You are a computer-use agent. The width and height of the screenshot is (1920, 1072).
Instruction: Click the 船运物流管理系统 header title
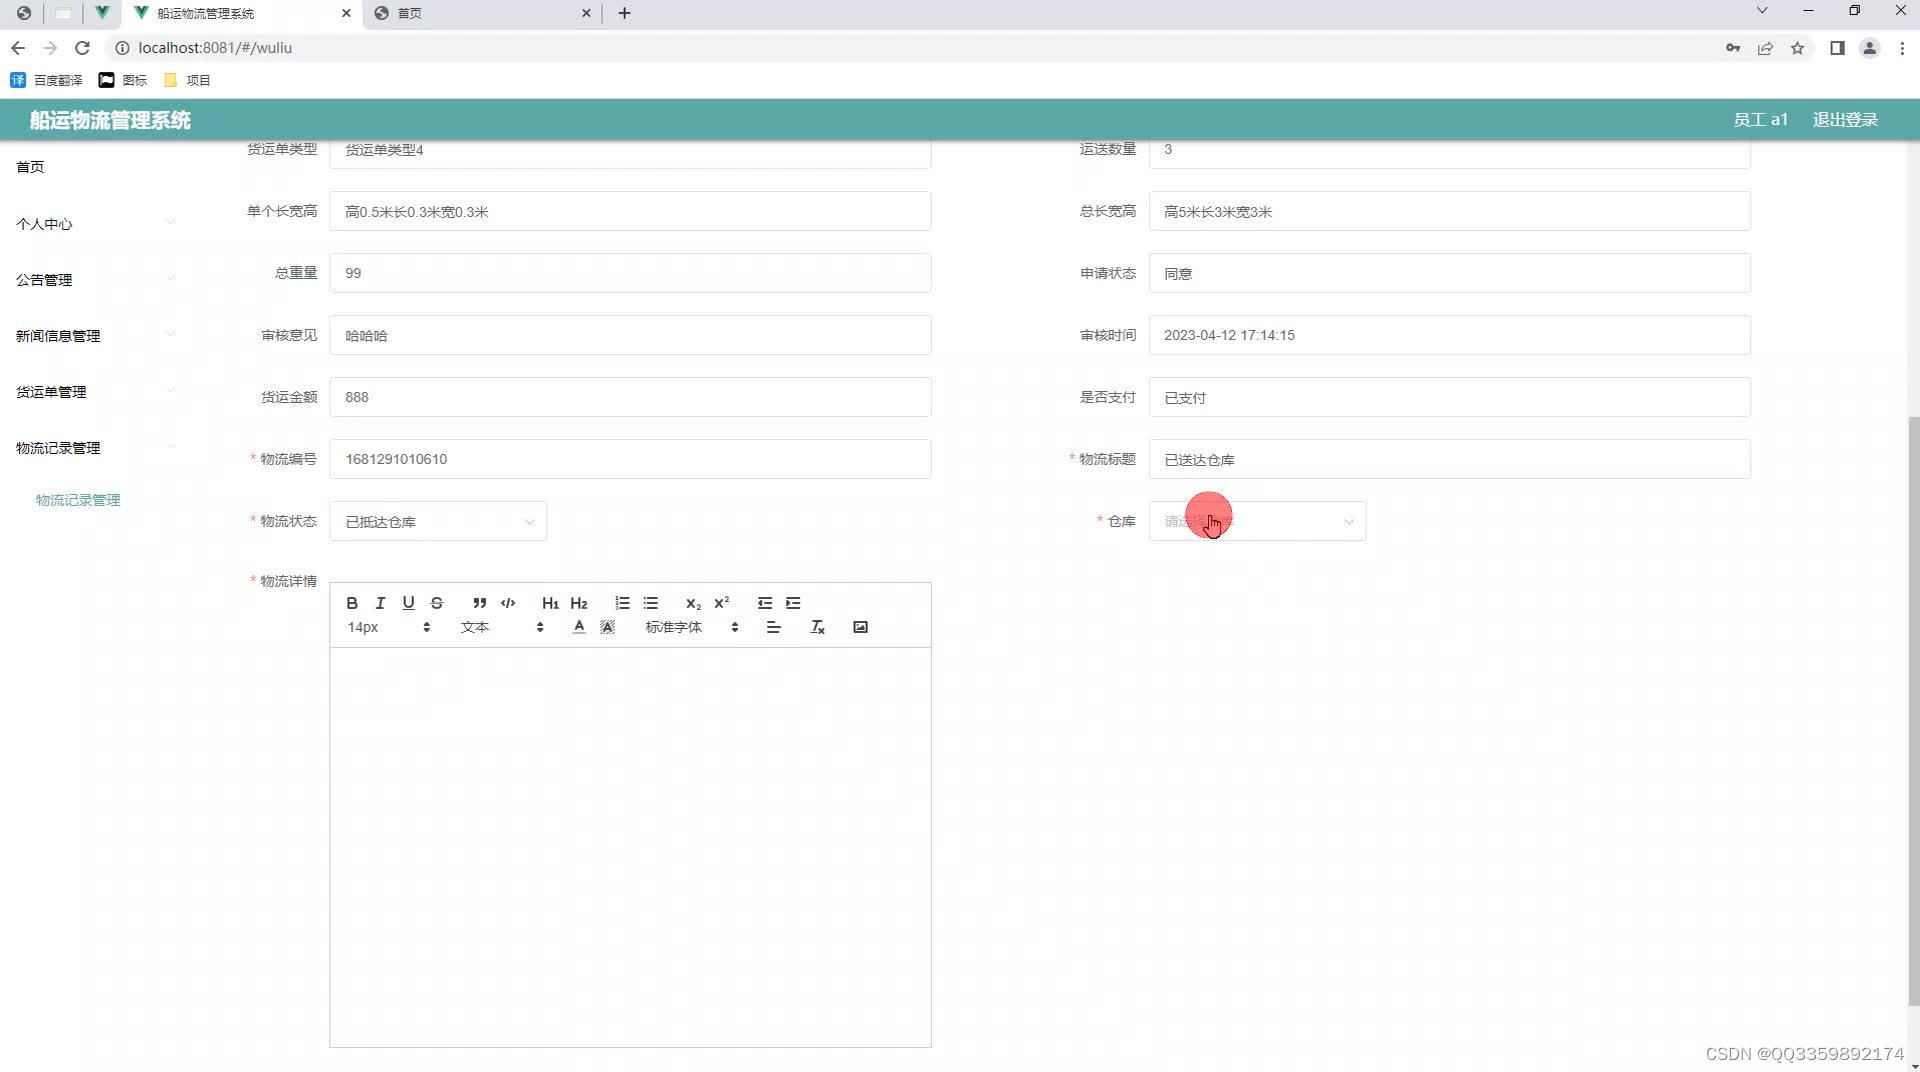110,120
